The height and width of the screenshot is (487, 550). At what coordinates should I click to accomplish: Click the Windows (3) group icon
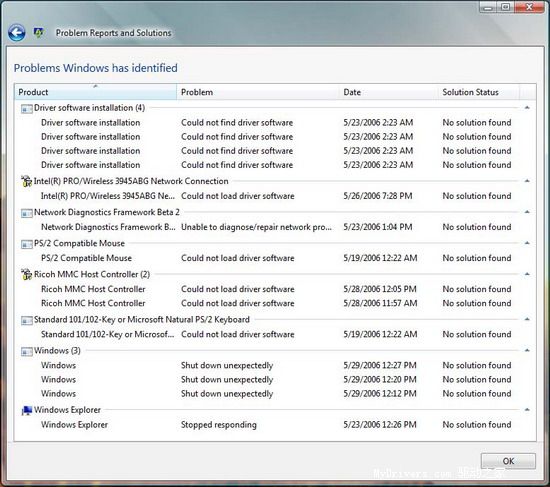pyautogui.click(x=27, y=351)
